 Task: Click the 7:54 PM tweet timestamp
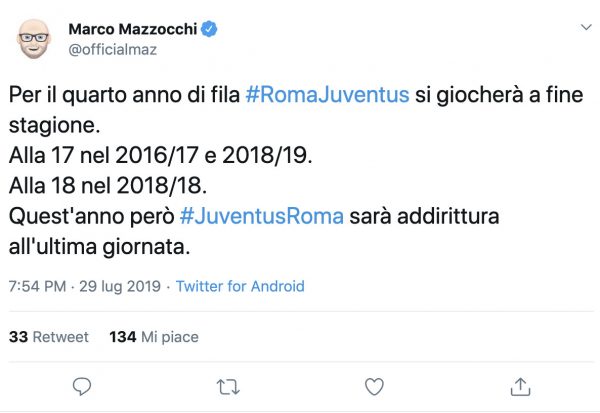tap(37, 286)
